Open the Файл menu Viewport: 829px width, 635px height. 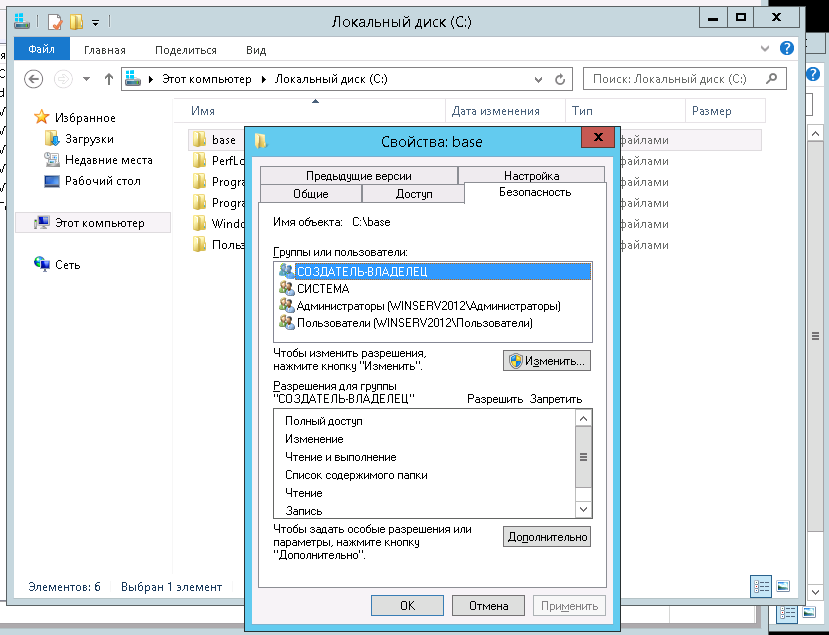click(x=41, y=49)
